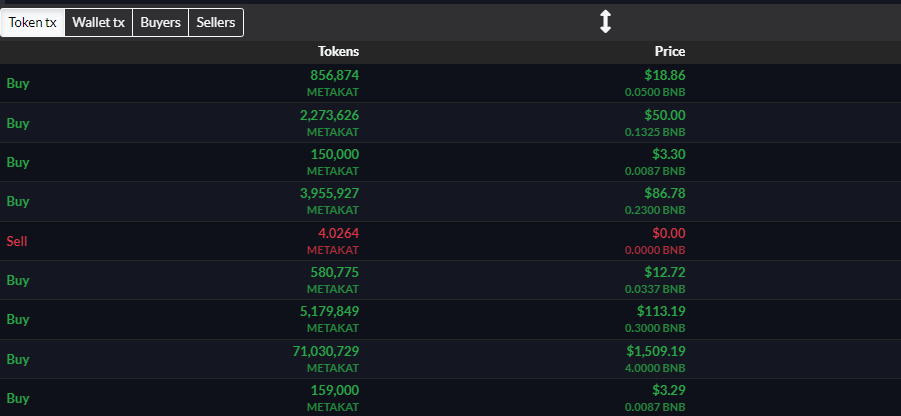Click the $3.29 price value
Viewport: 901px width, 416px height.
click(669, 391)
